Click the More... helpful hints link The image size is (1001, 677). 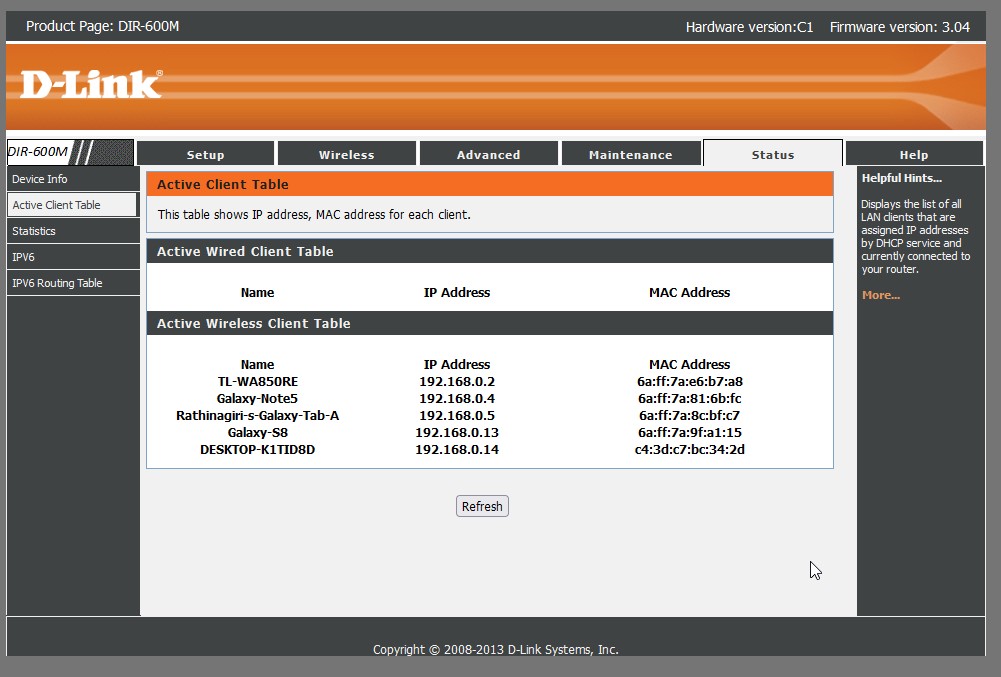click(x=880, y=295)
